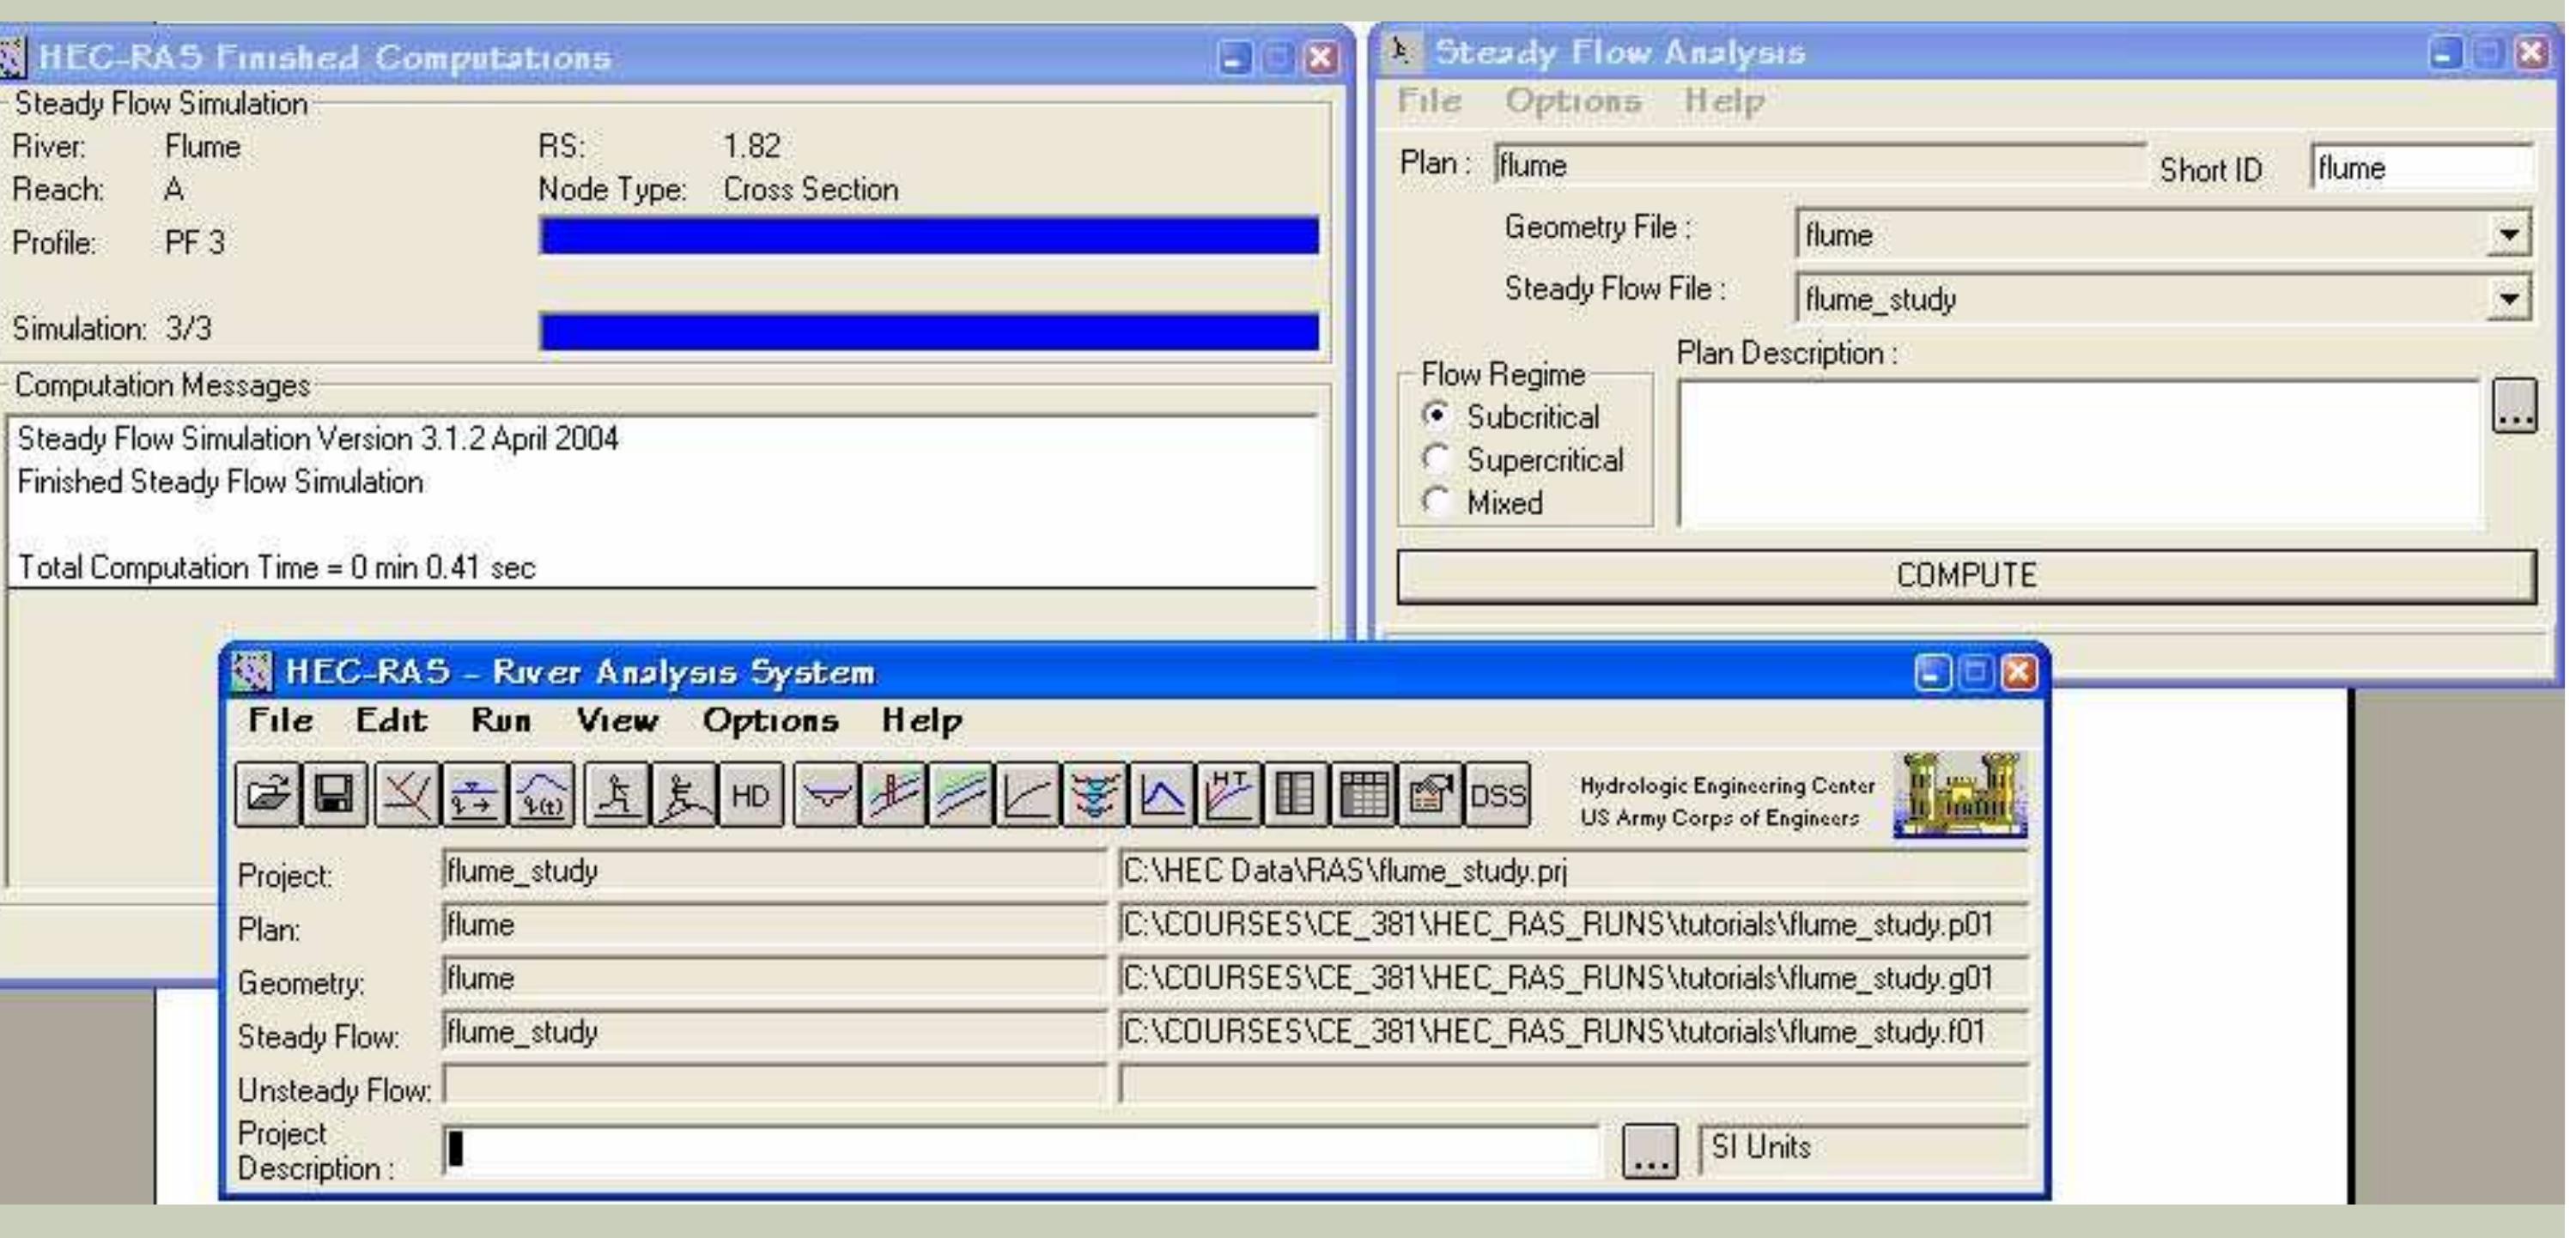Open X-Y-Z perspective plot icon
2576x1238 pixels.
[1094, 796]
